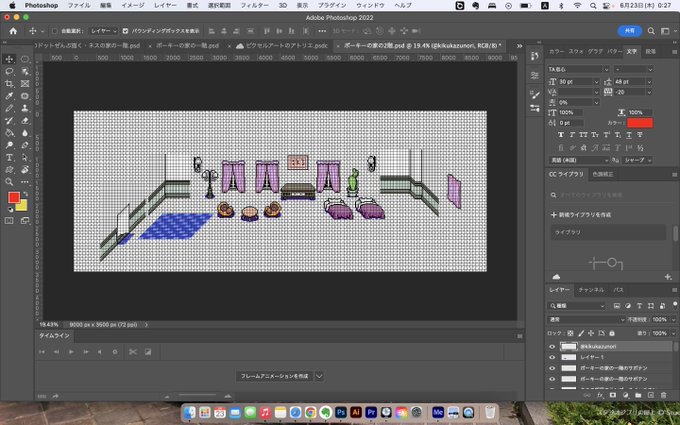Image resolution: width=680 pixels, height=425 pixels.
Task: Select the Elliptical Marquee tool
Action: (x=25, y=59)
